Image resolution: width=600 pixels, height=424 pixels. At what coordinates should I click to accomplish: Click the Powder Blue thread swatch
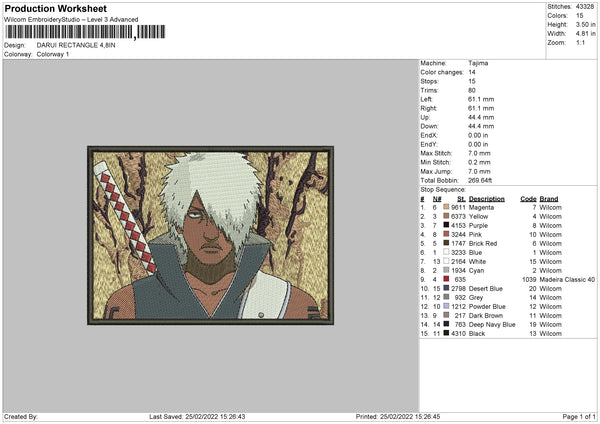pos(446,306)
